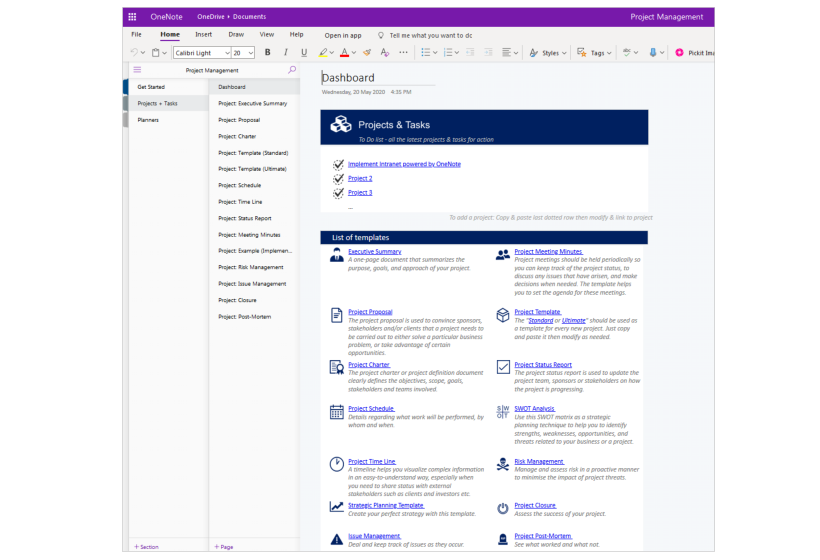Click the spell check icon
This screenshot has height=560, width=820.
(x=627, y=52)
